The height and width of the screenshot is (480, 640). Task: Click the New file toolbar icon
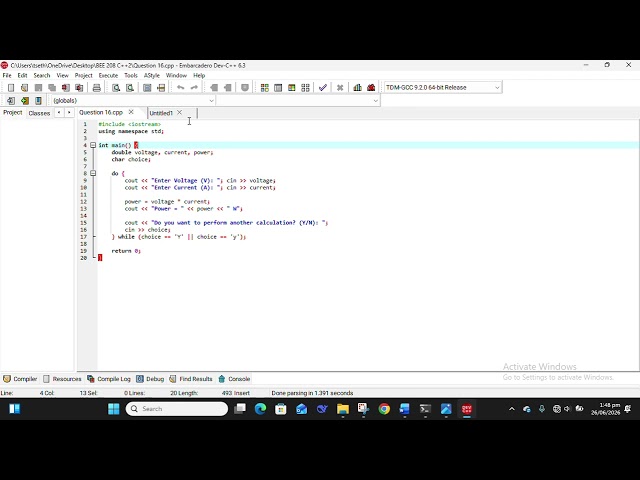[11, 88]
